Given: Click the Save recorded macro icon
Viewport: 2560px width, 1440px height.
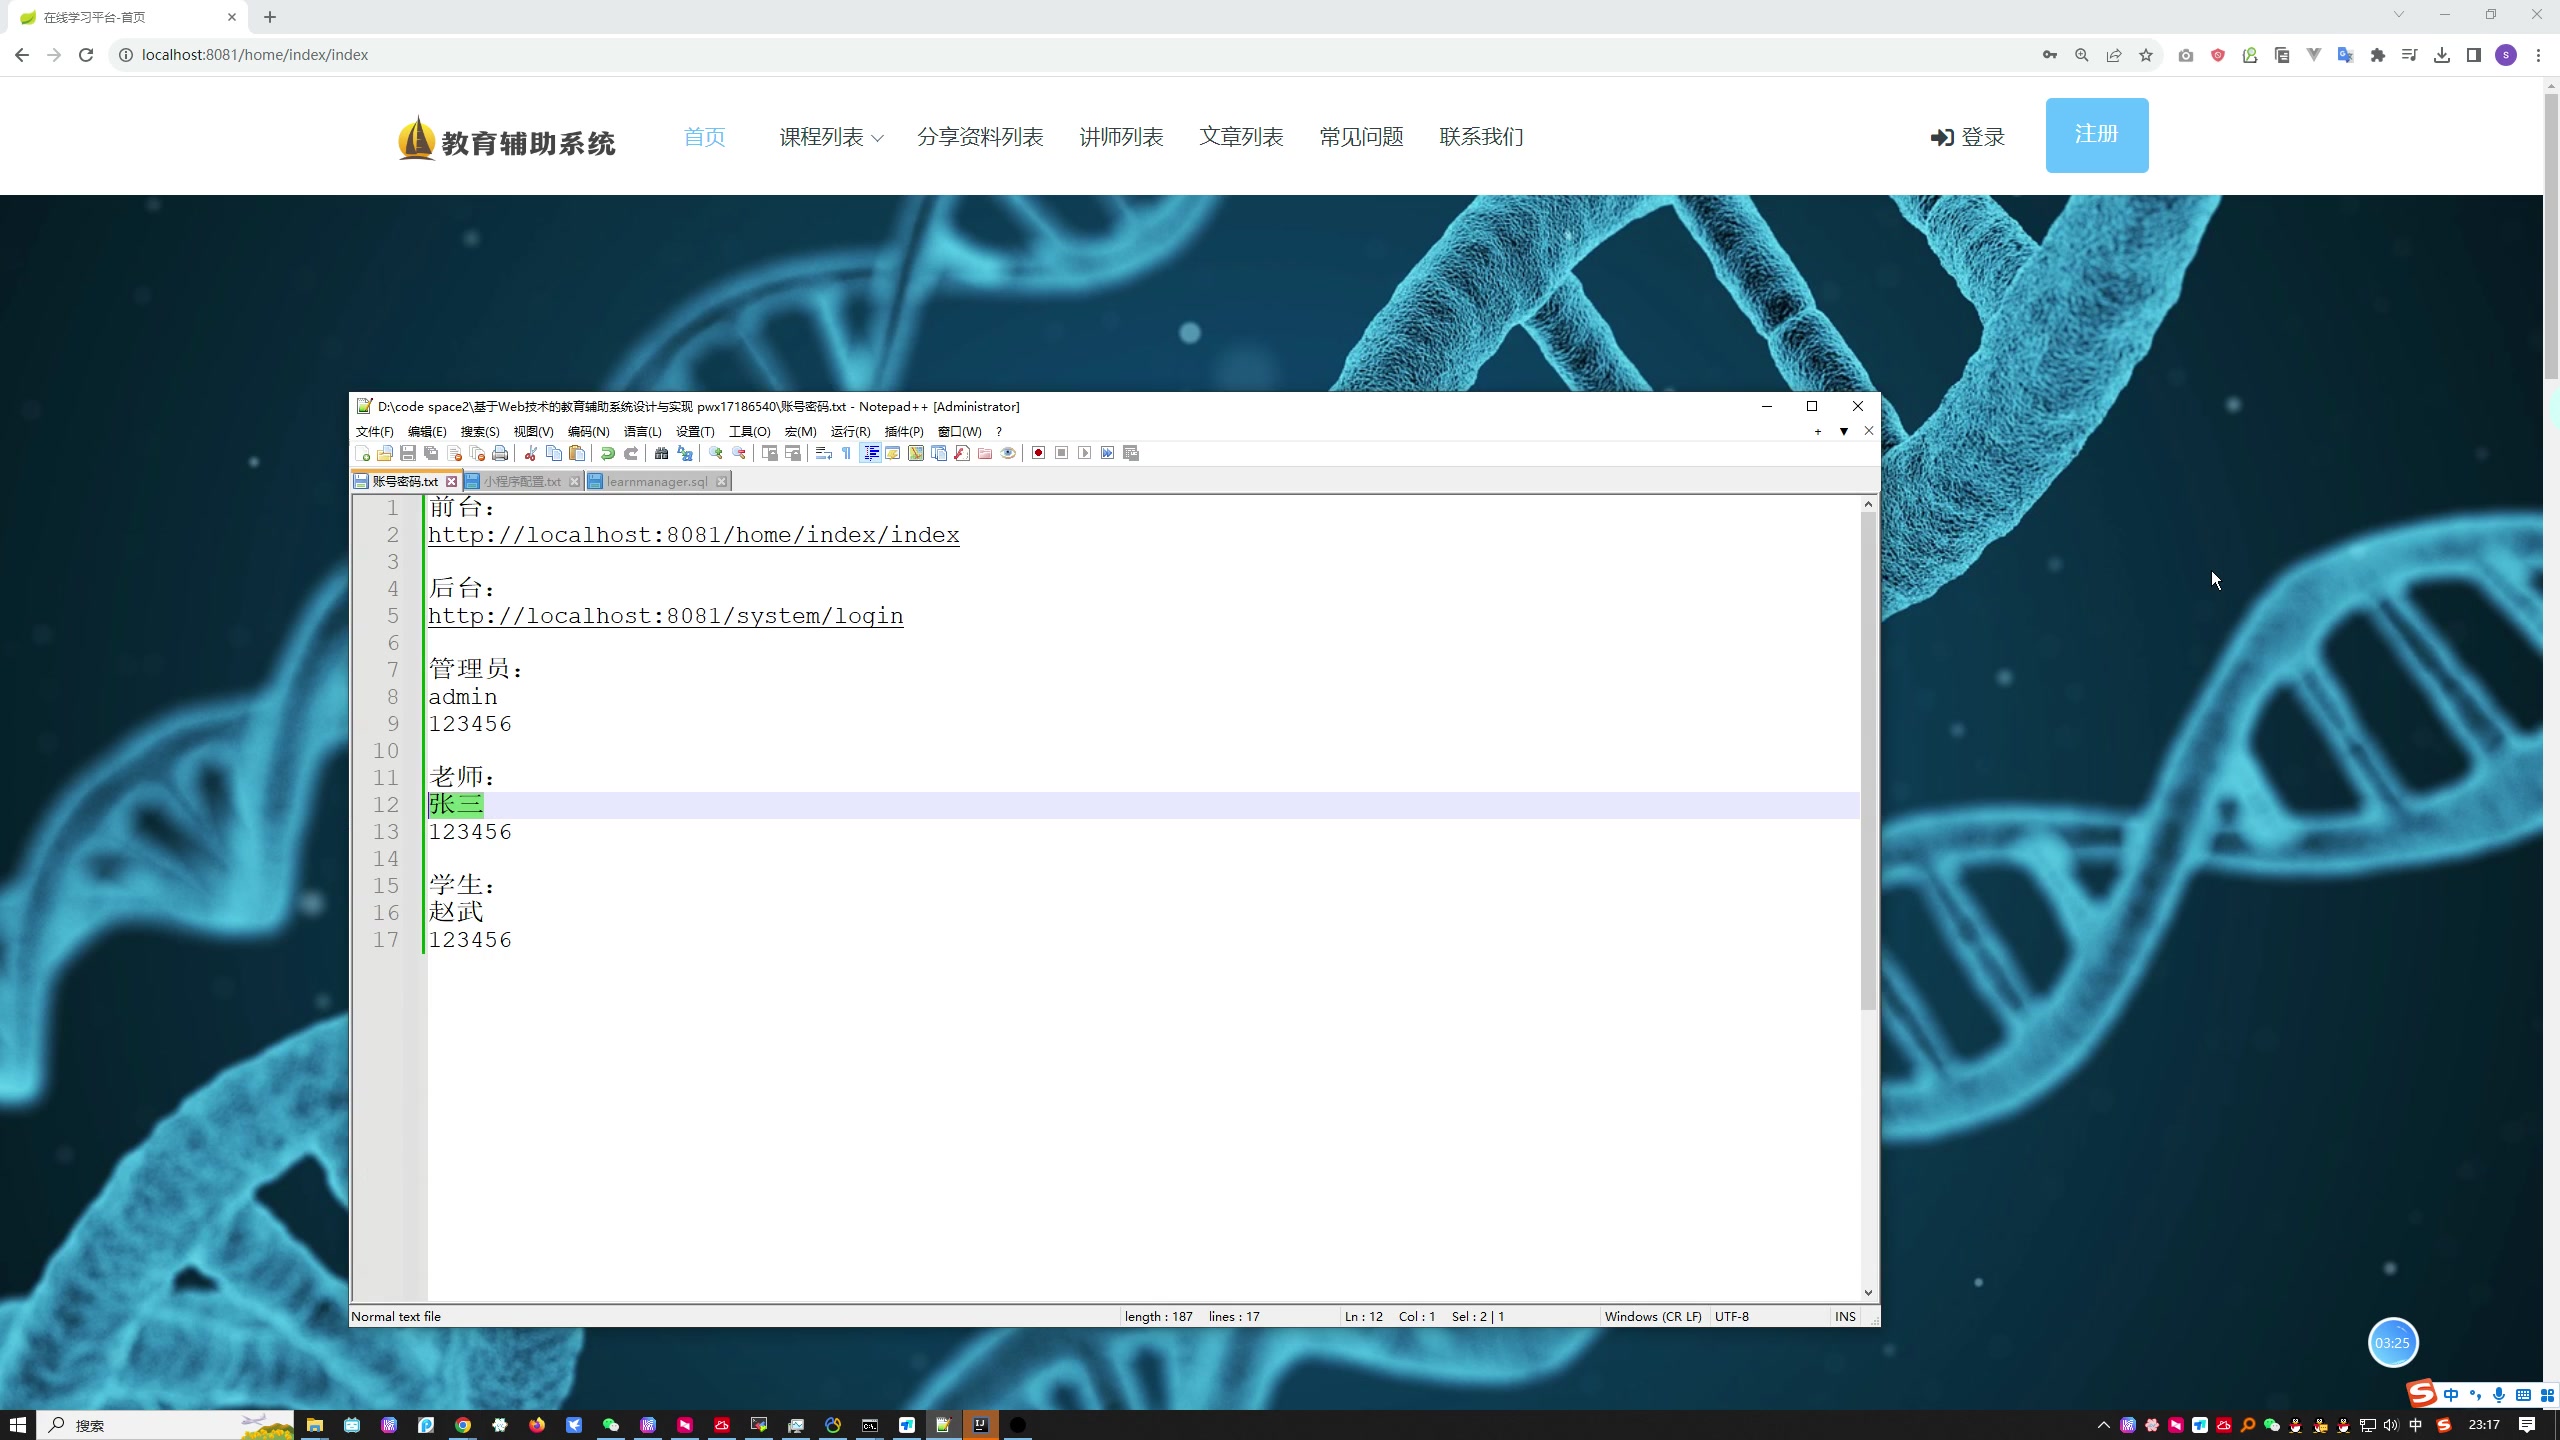Looking at the screenshot, I should tap(1131, 454).
